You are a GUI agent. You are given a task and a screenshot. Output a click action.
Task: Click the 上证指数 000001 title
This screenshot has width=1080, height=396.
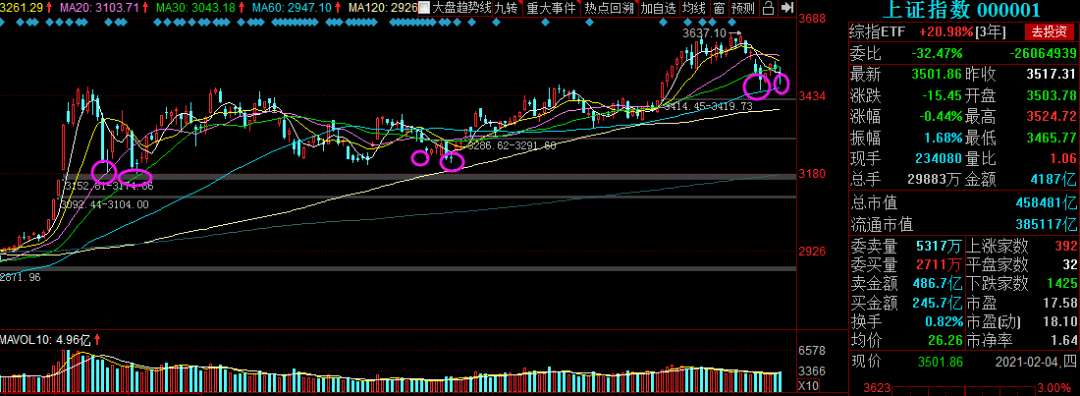[962, 10]
